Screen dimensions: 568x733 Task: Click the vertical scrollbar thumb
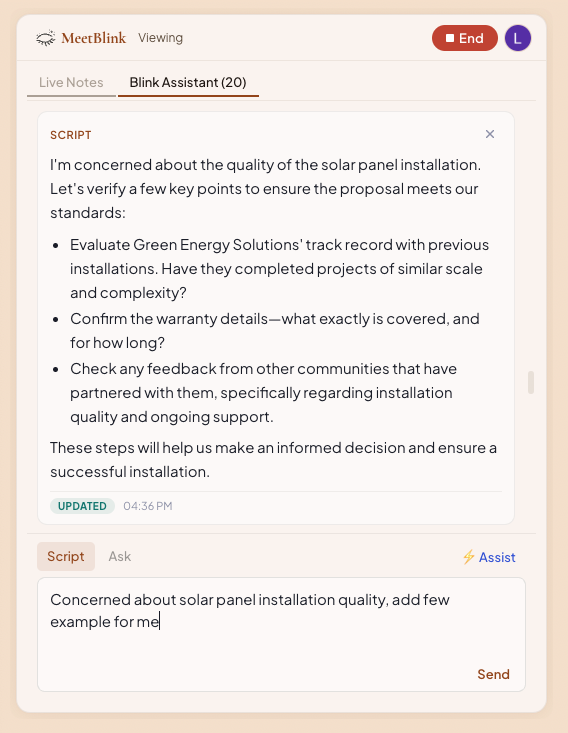click(x=531, y=382)
